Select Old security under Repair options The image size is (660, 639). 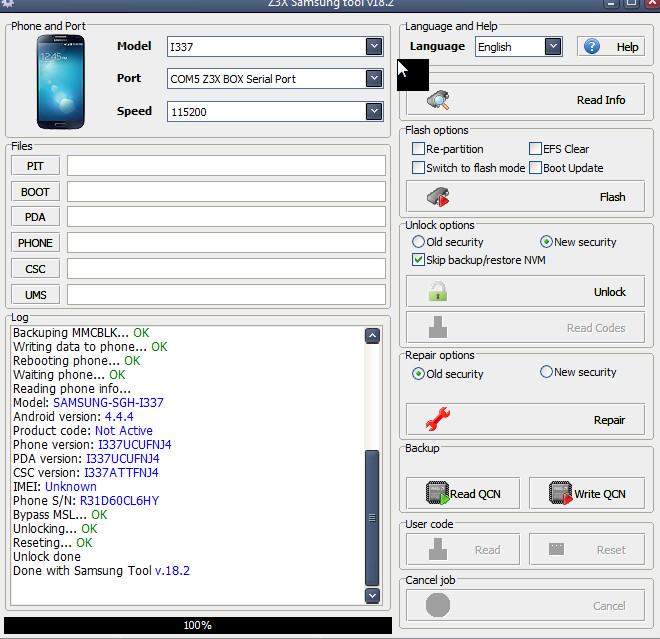point(418,373)
